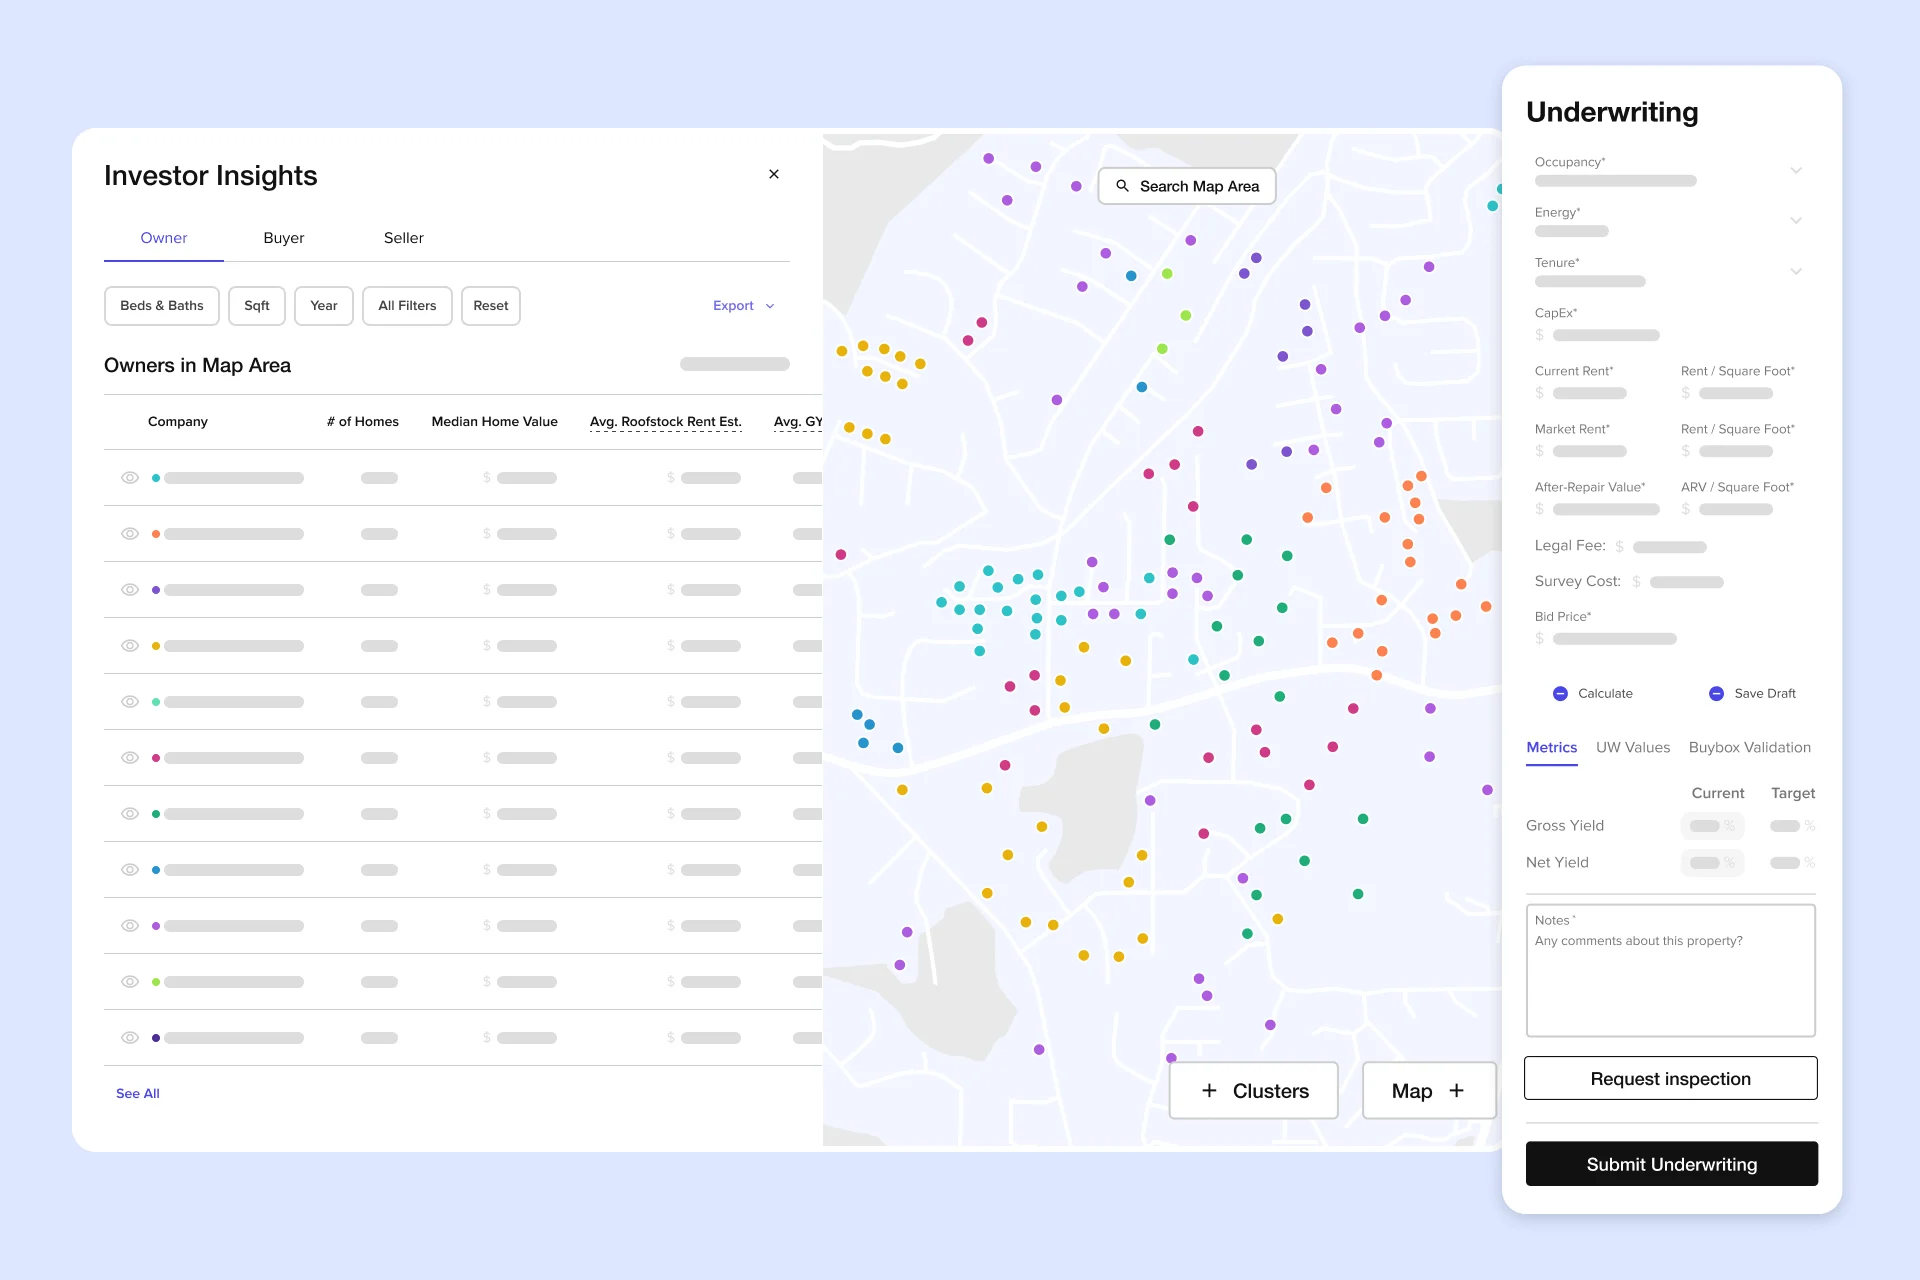Click the Company column header
The width and height of the screenshot is (1920, 1280).
(178, 422)
